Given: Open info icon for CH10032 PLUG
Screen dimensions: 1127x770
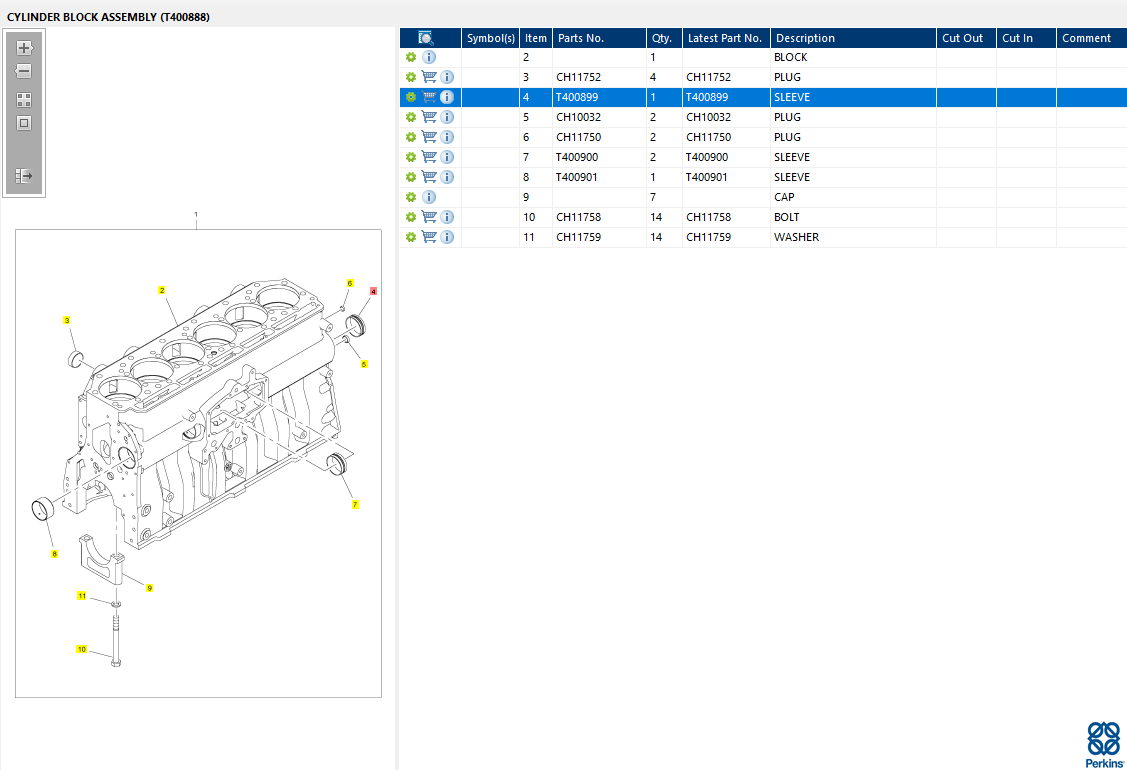Looking at the screenshot, I should [447, 117].
